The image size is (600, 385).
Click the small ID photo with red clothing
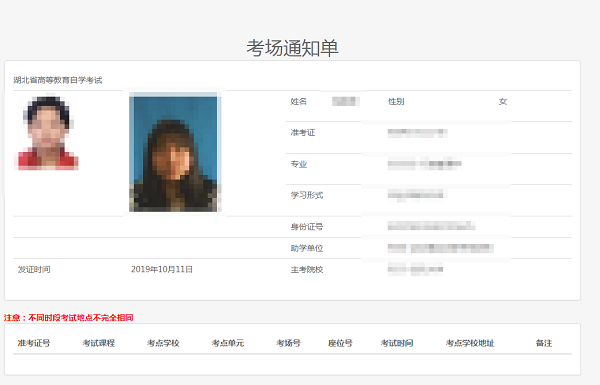(x=46, y=132)
